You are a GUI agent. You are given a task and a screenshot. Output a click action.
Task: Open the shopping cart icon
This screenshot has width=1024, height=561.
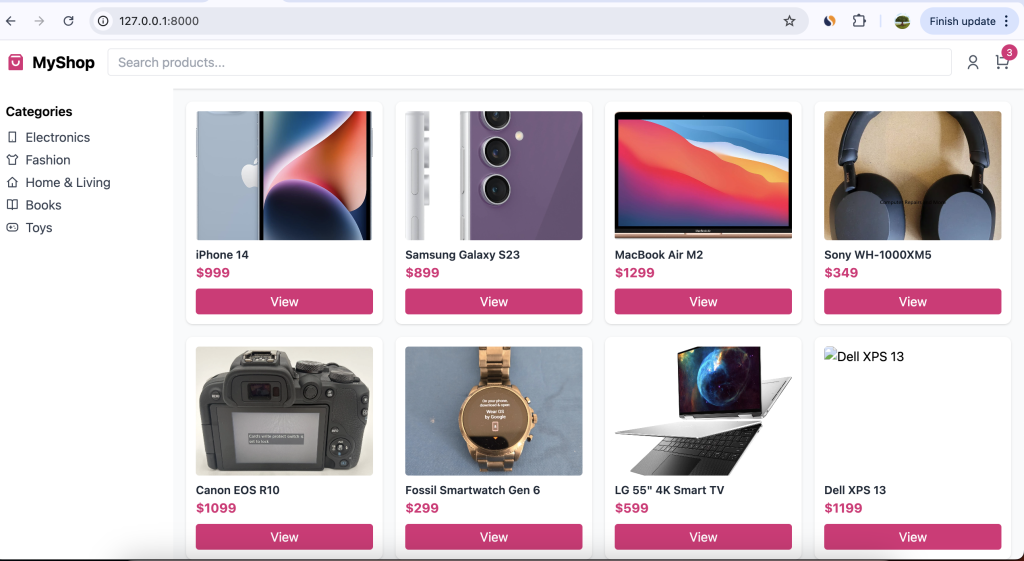[x=1002, y=62]
